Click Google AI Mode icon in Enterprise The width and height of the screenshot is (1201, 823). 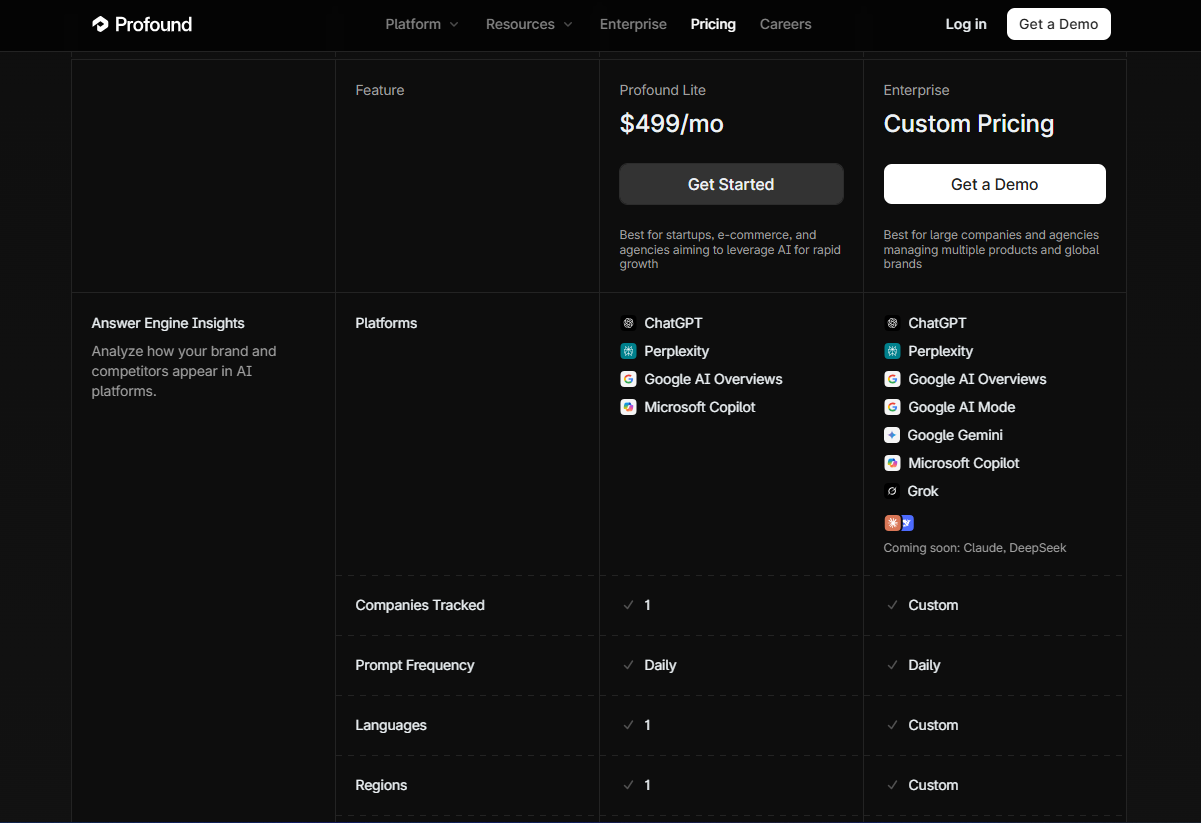pos(892,407)
